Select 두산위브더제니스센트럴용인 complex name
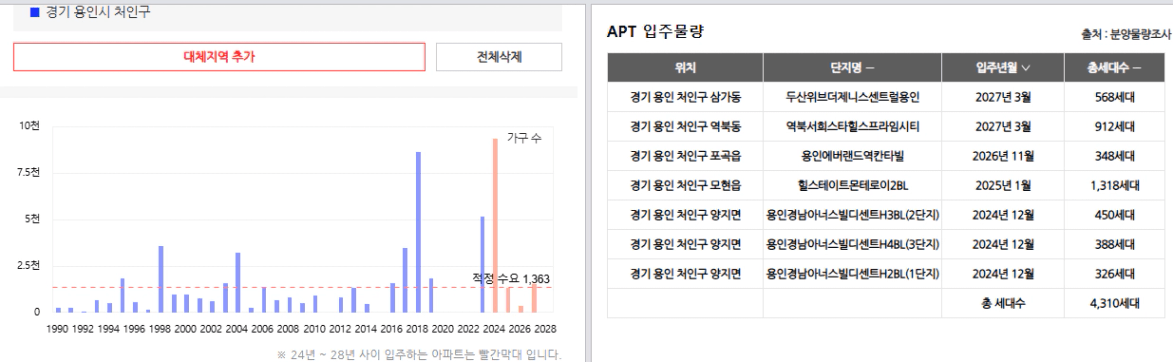Image resolution: width=1173 pixels, height=362 pixels. pos(852,97)
